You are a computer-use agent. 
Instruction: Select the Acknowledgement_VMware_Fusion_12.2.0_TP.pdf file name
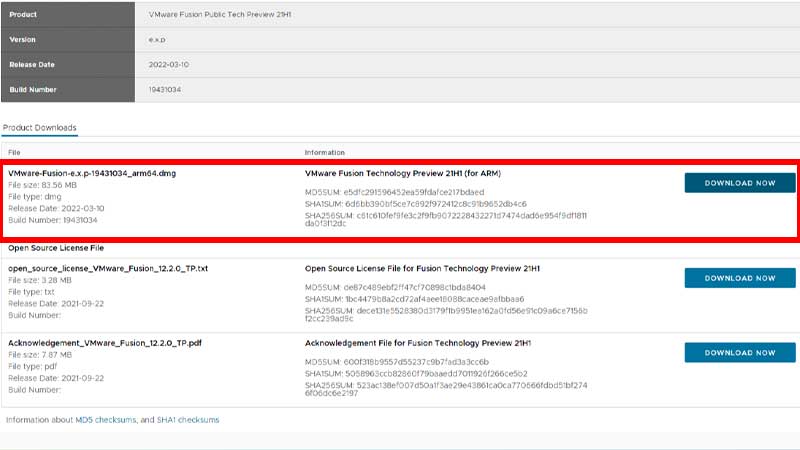click(105, 343)
